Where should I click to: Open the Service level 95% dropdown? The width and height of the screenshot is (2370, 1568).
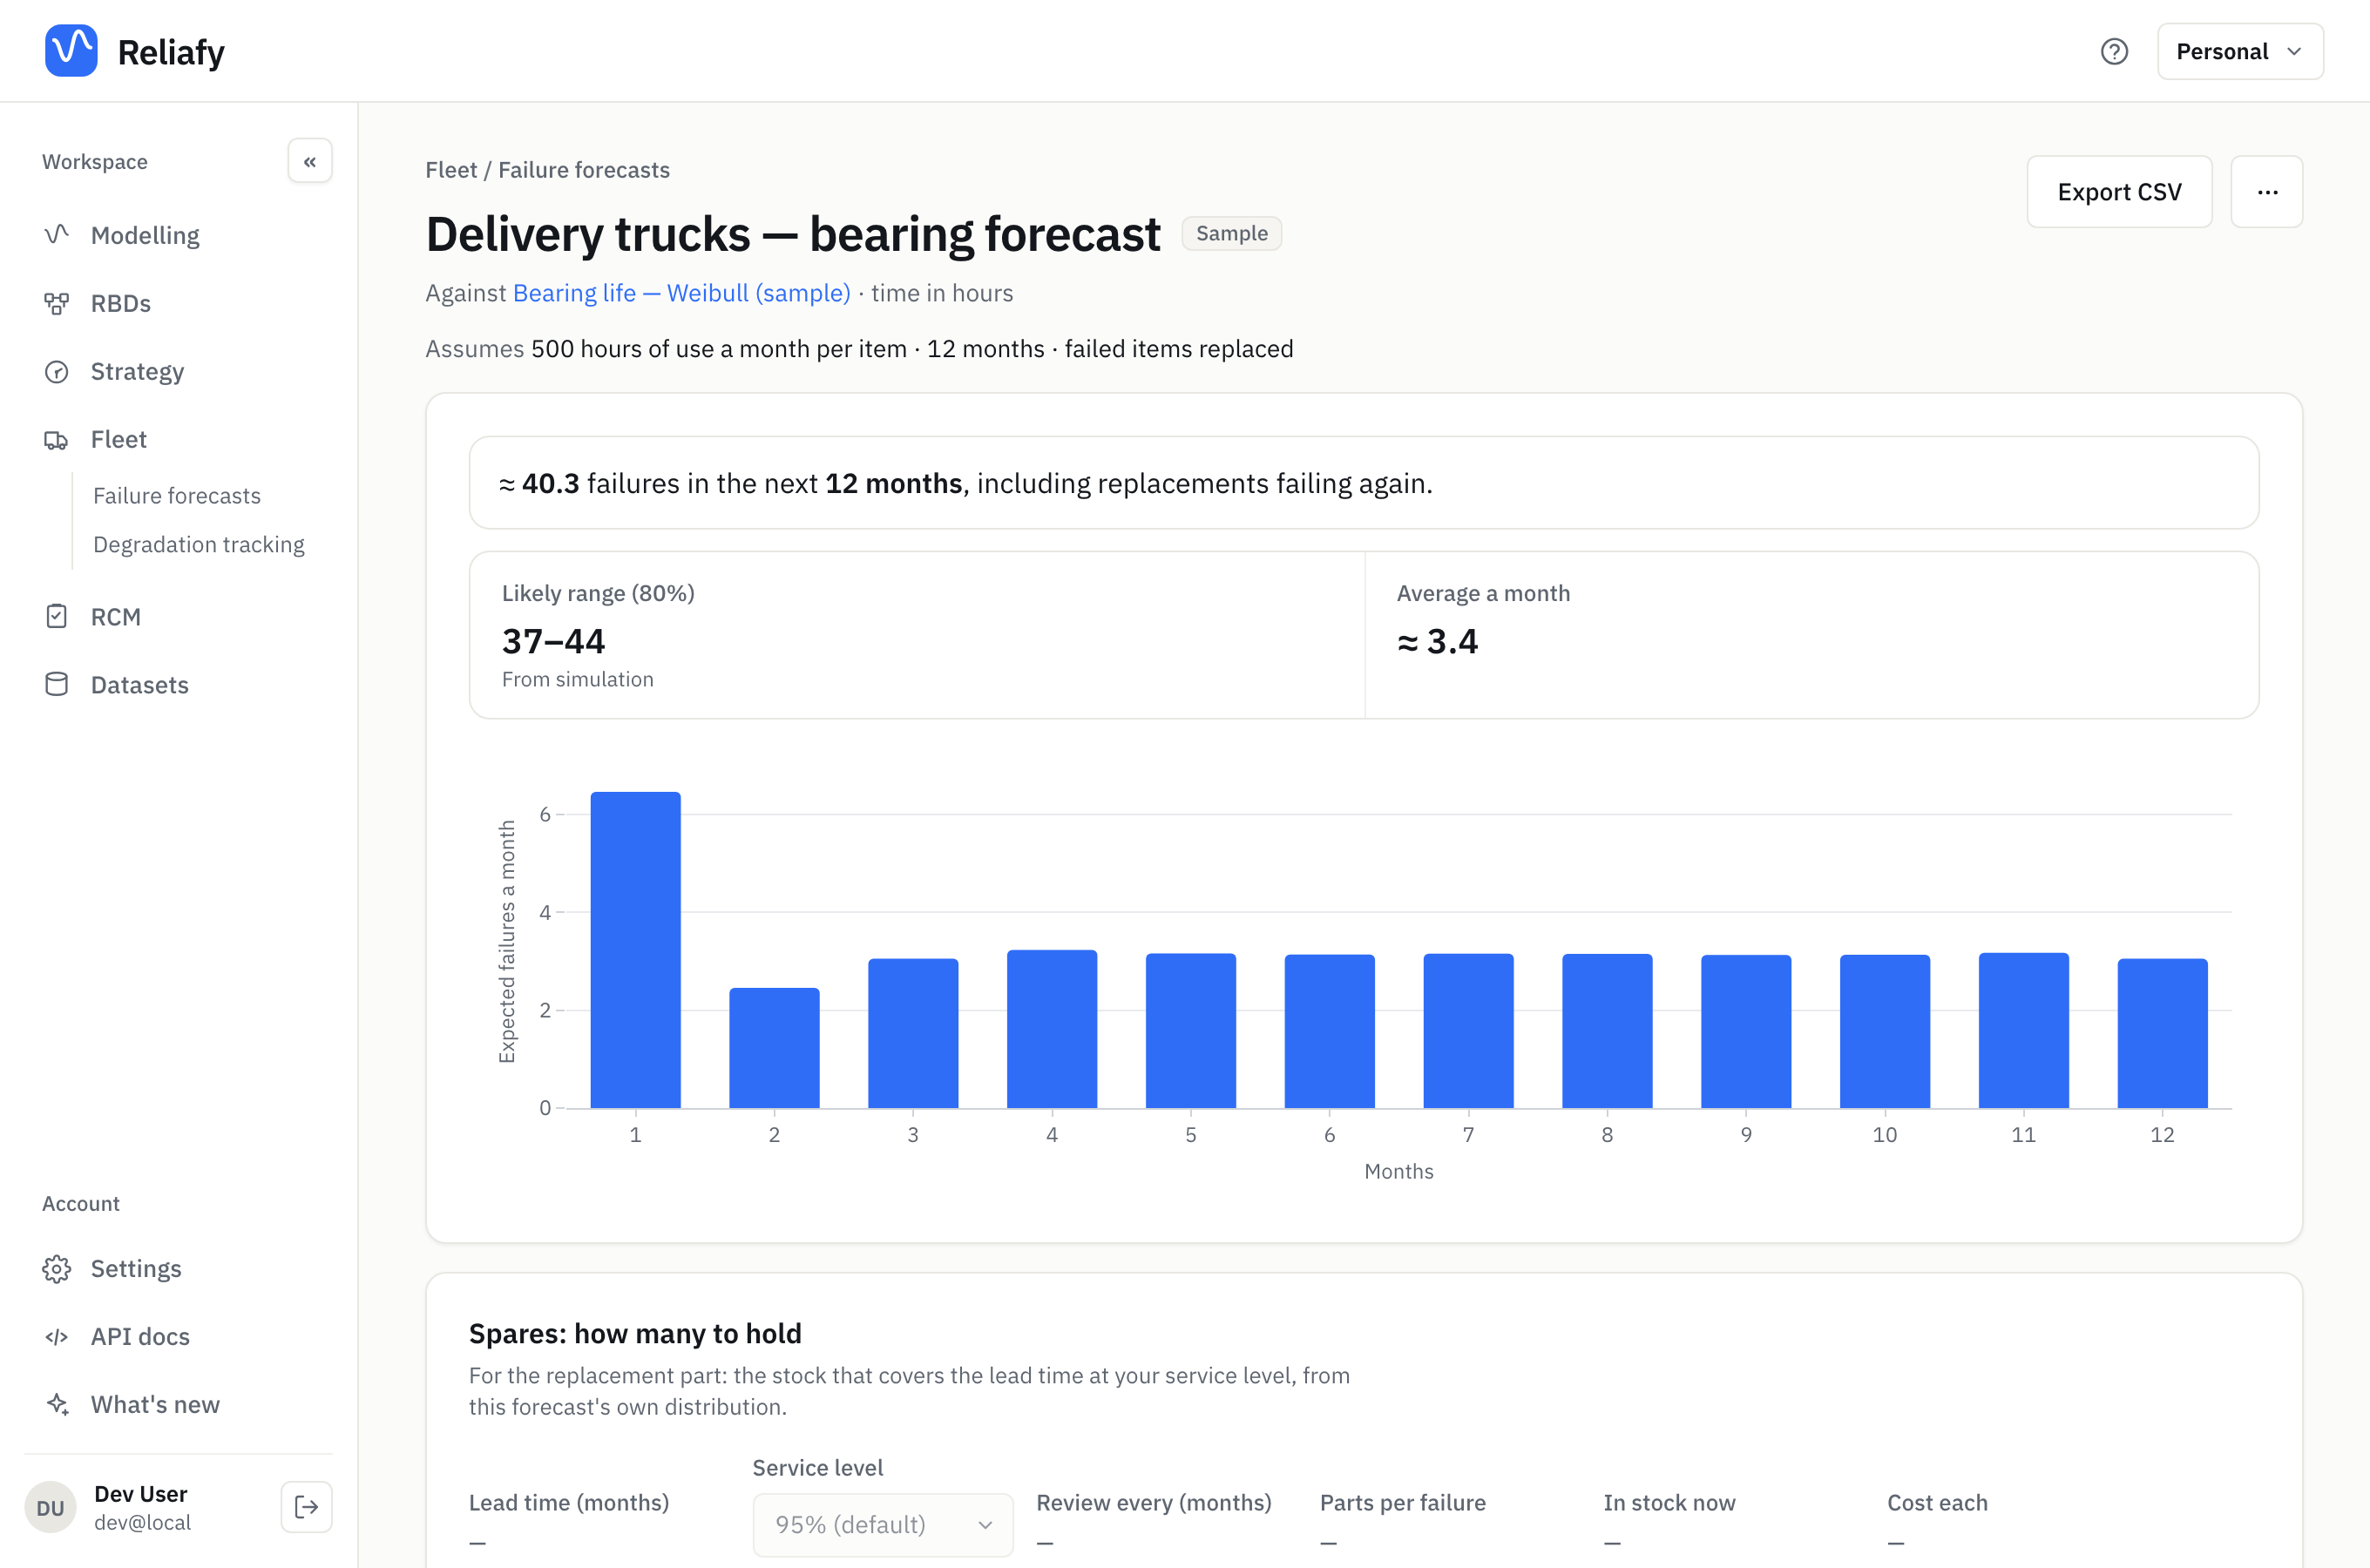882,1524
